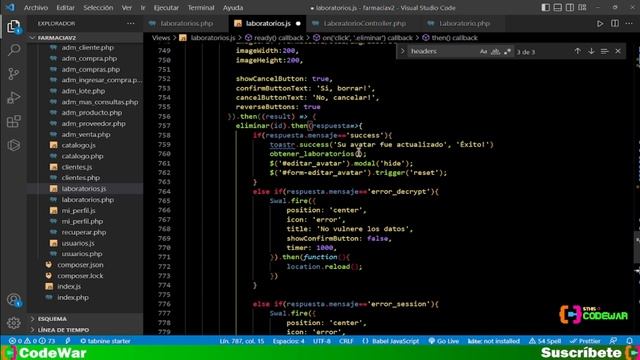The image size is (640, 360).
Task: Run the current file with play icon
Action: pyautogui.click(x=600, y=24)
